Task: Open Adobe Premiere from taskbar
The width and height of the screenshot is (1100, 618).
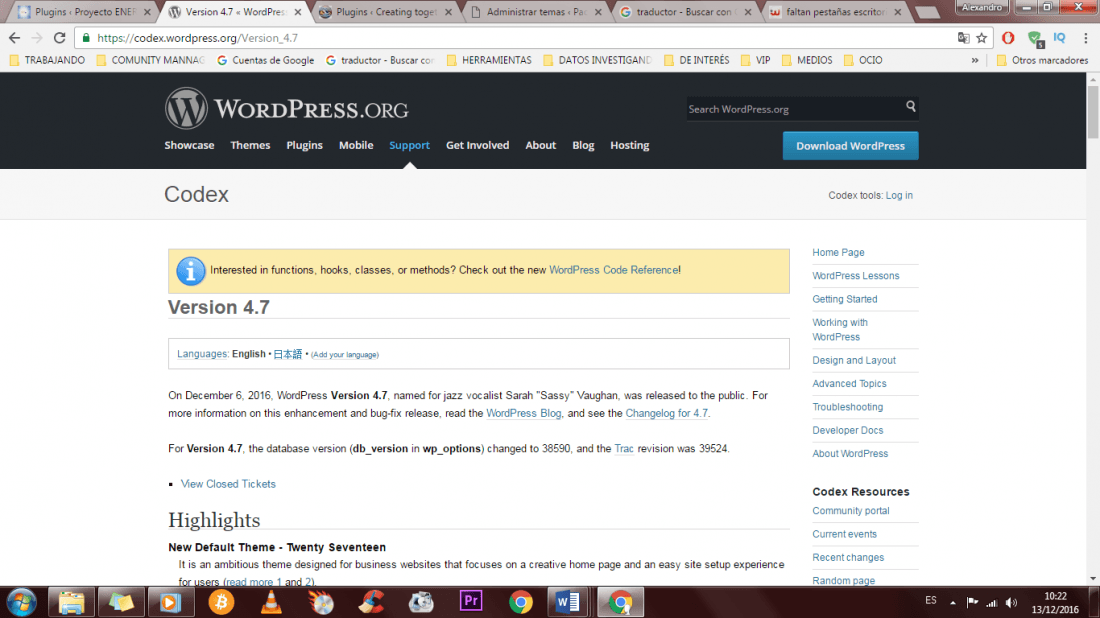Action: (471, 601)
